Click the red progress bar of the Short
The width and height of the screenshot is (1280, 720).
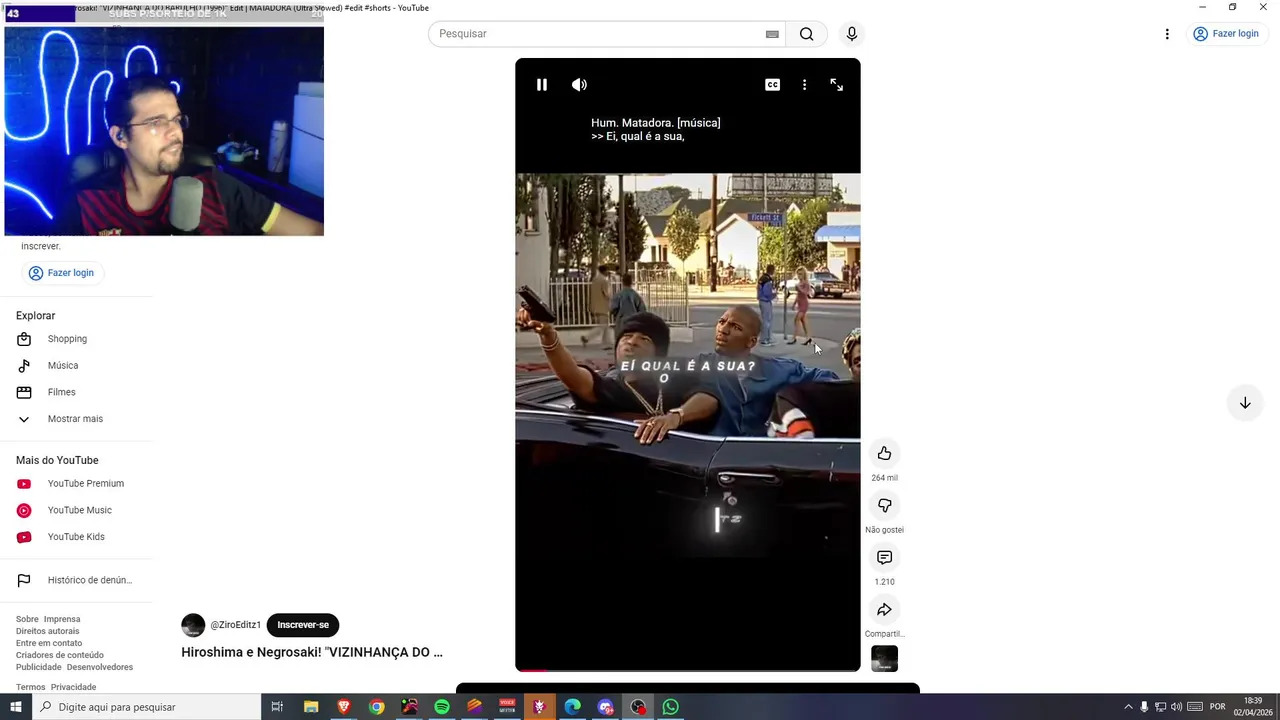pos(688,669)
